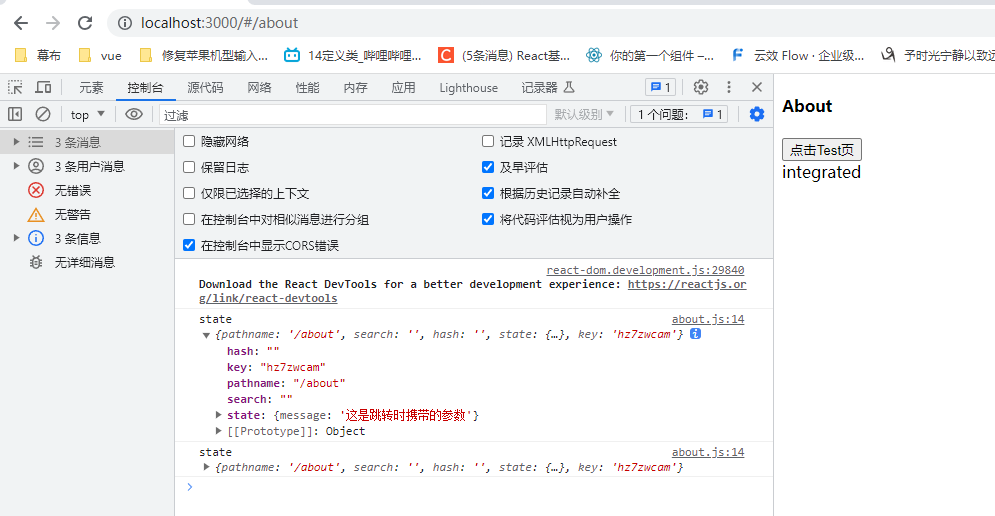Enable 在控制台中对相似消息进行分组 checkbox

pos(189,220)
